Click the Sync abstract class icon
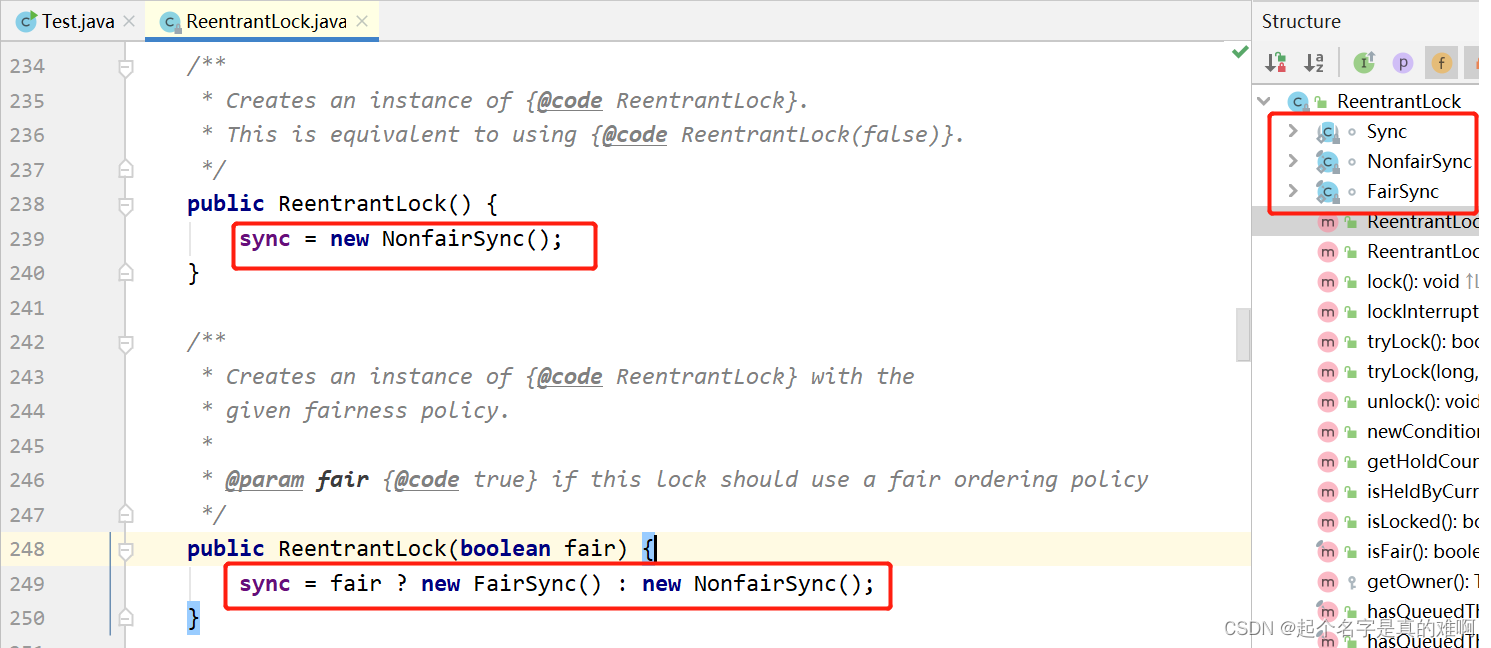 (1327, 131)
